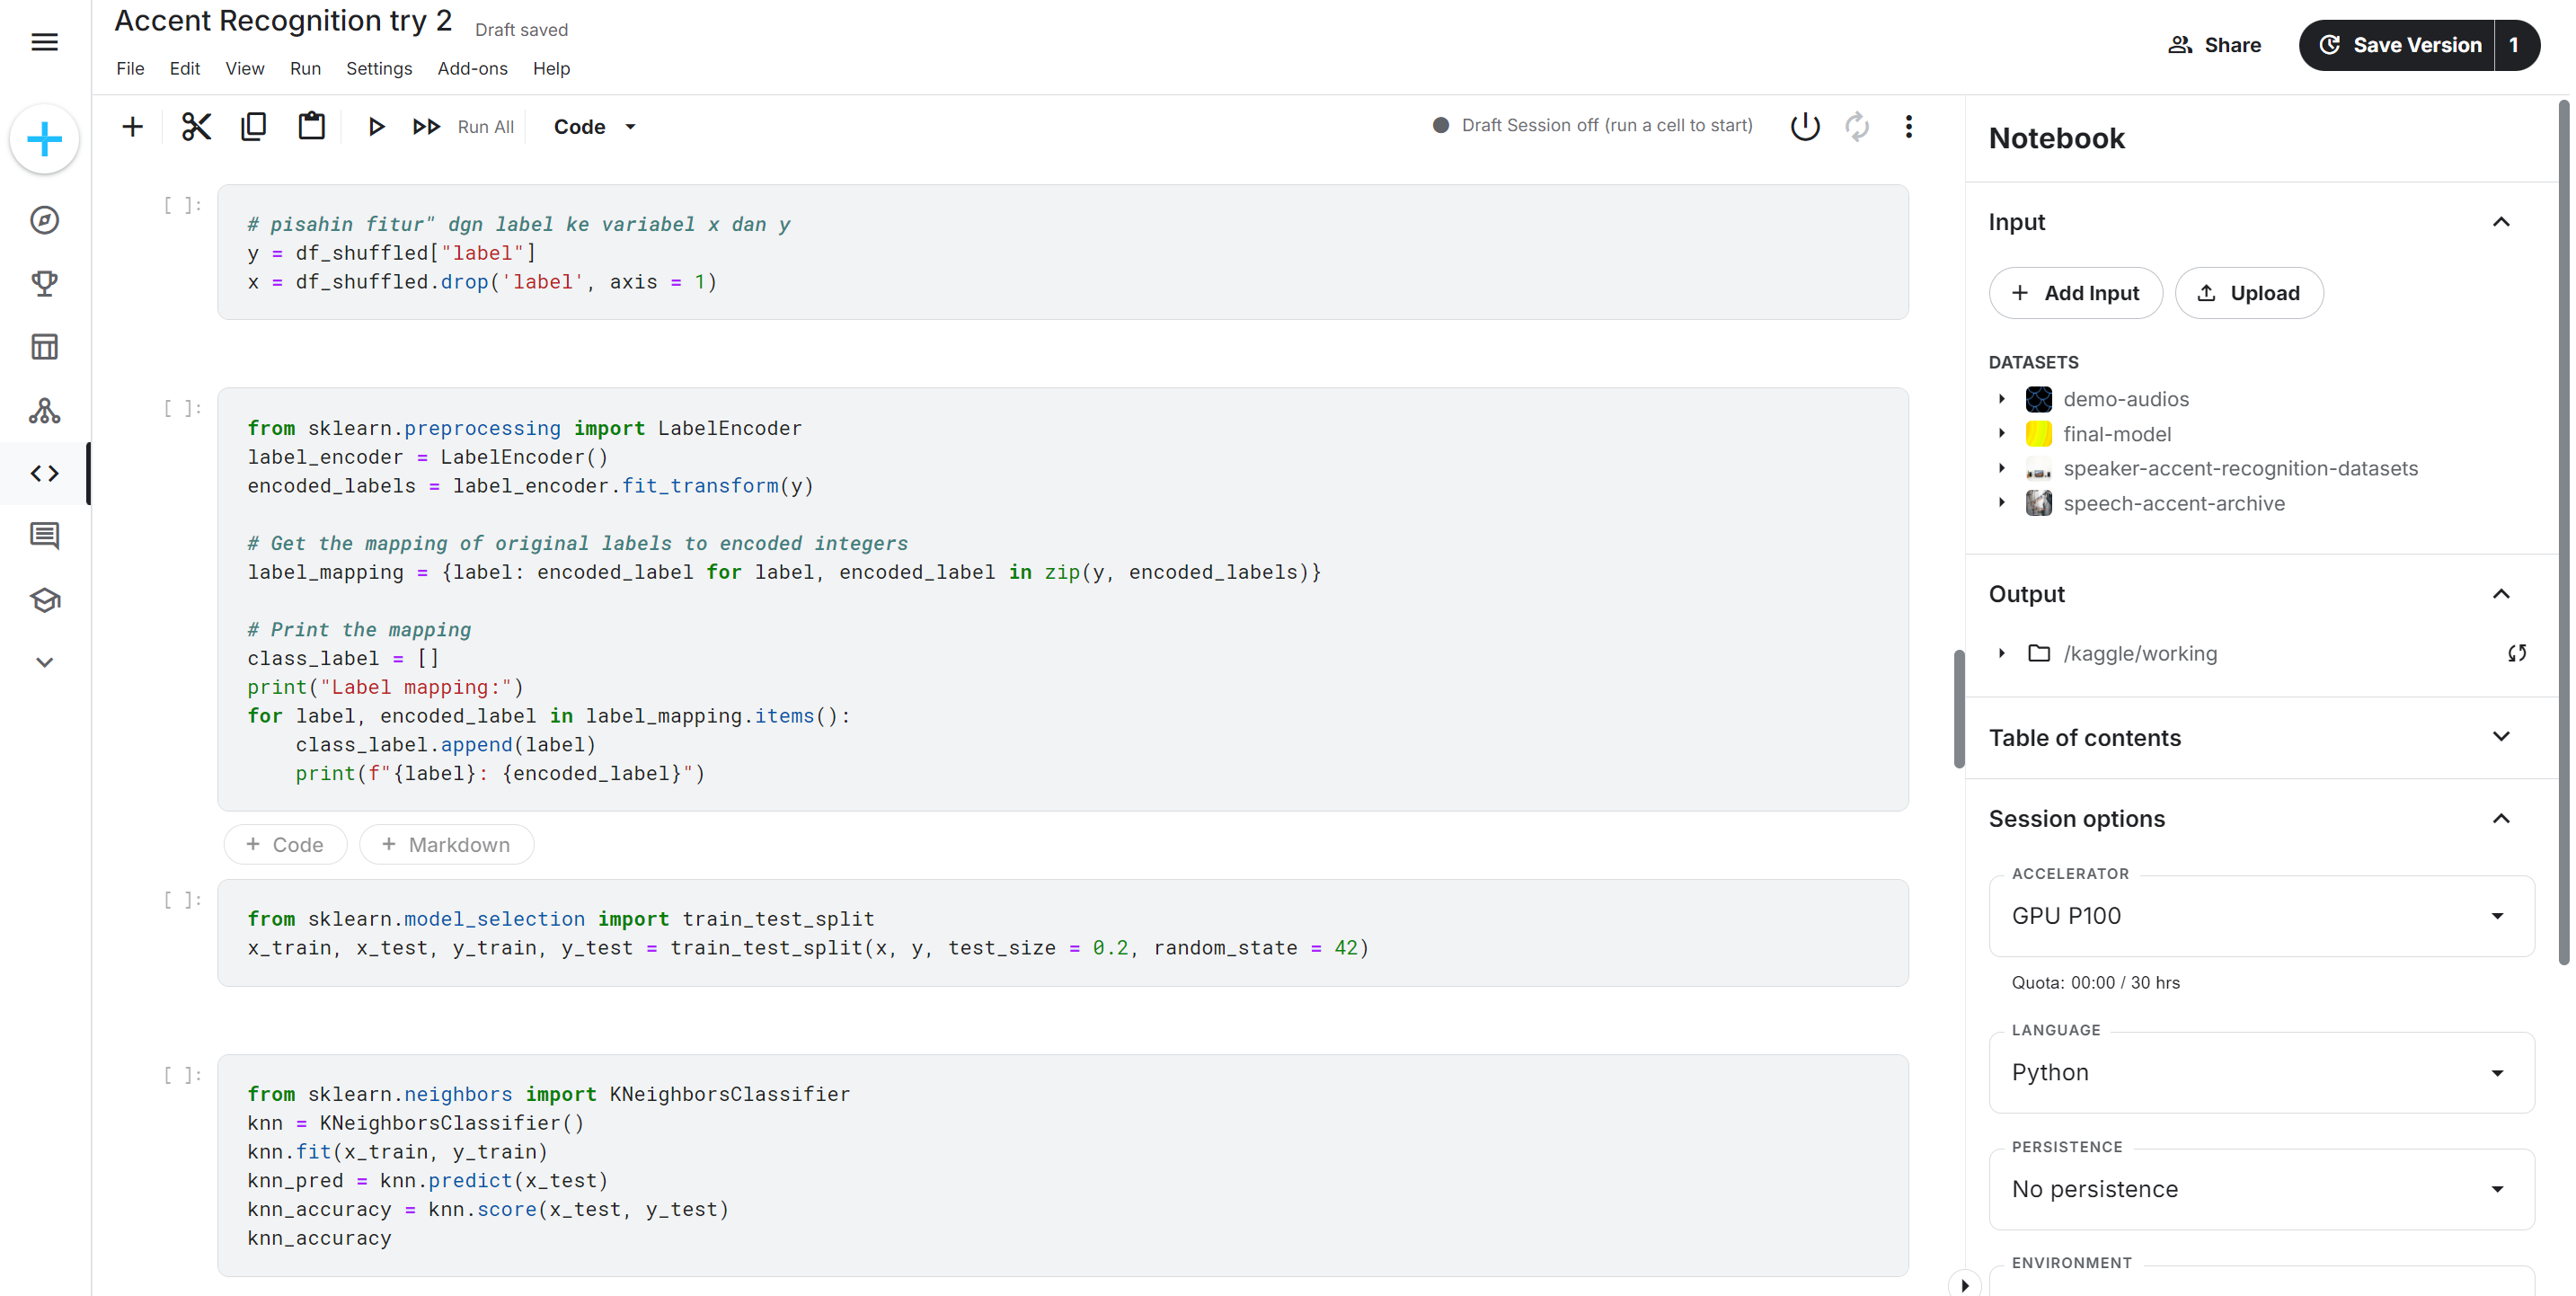Open the Run menu
2576x1296 pixels.
(306, 69)
